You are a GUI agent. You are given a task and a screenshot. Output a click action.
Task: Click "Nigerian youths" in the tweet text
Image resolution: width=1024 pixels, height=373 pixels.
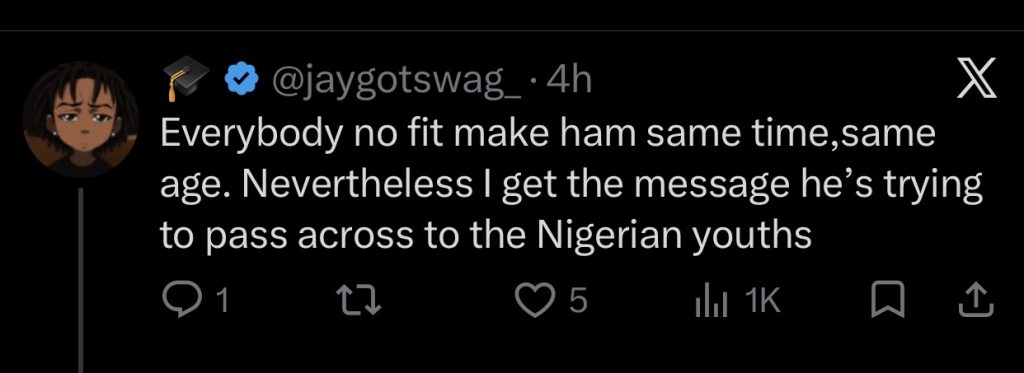pyautogui.click(x=675, y=236)
